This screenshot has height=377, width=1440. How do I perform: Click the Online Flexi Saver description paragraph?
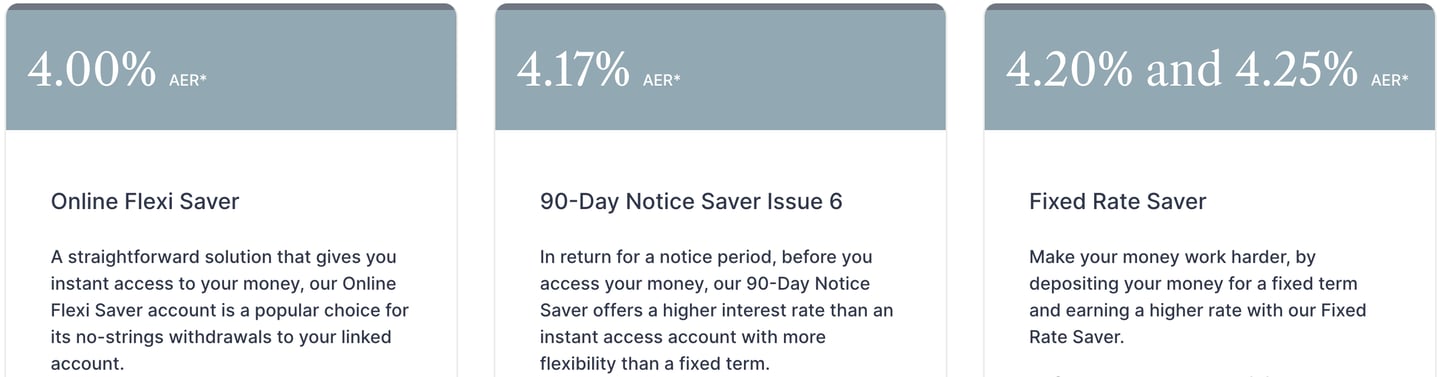click(230, 310)
